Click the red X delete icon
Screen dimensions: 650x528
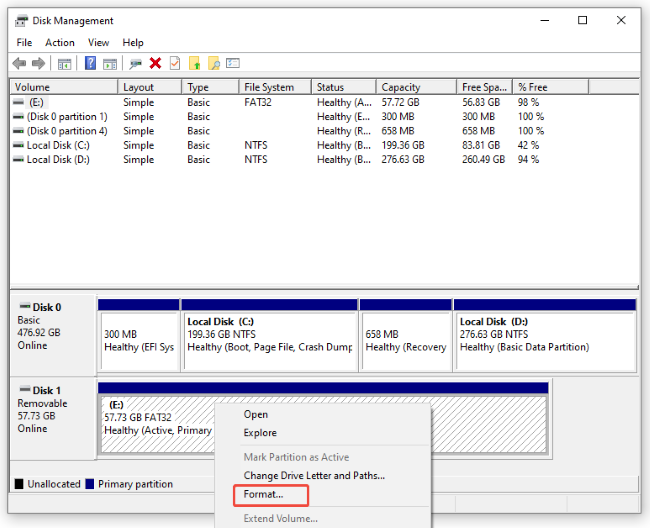155,63
